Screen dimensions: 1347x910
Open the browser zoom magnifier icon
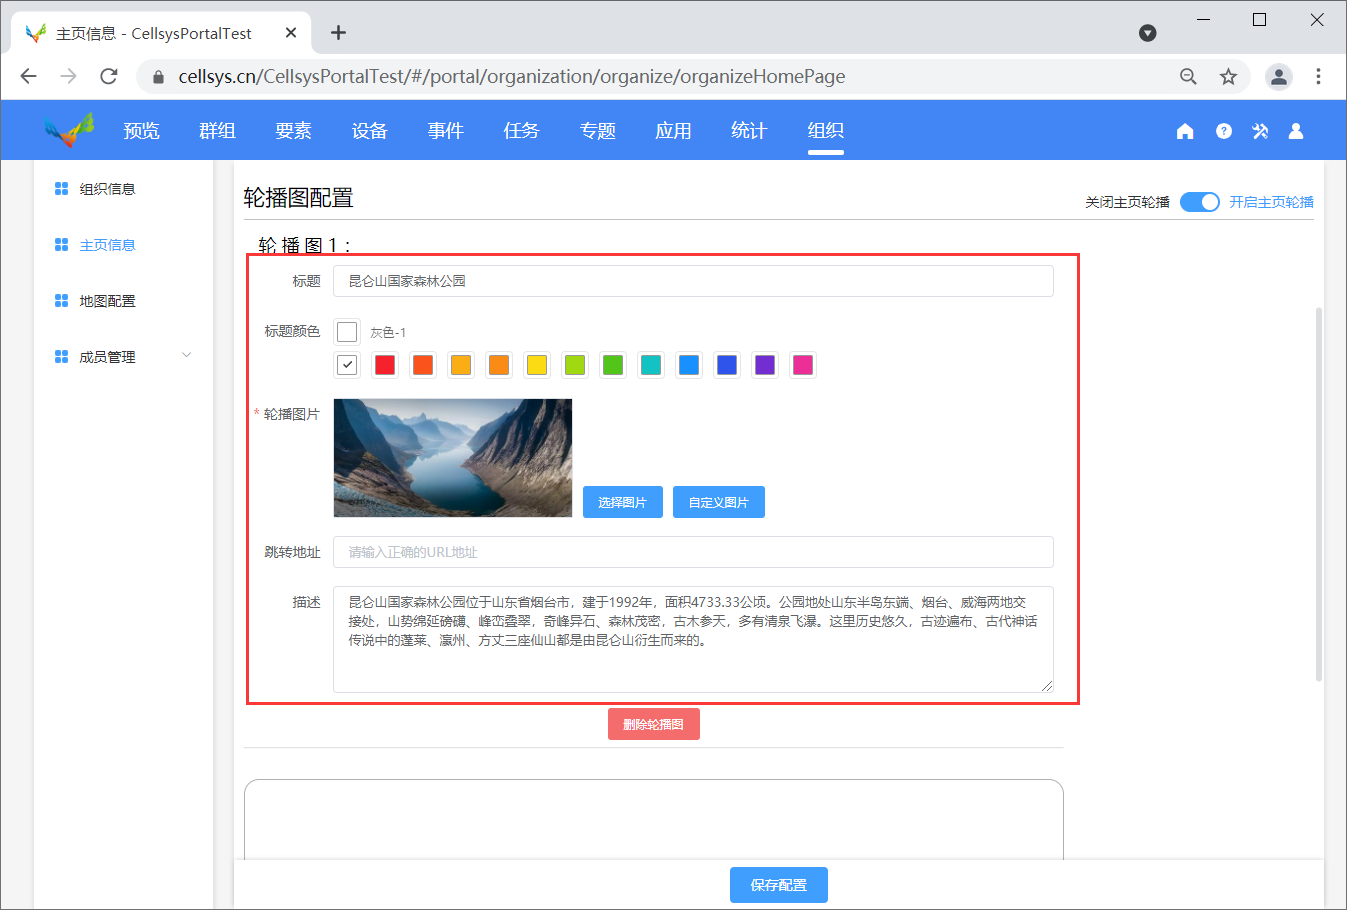(x=1188, y=77)
